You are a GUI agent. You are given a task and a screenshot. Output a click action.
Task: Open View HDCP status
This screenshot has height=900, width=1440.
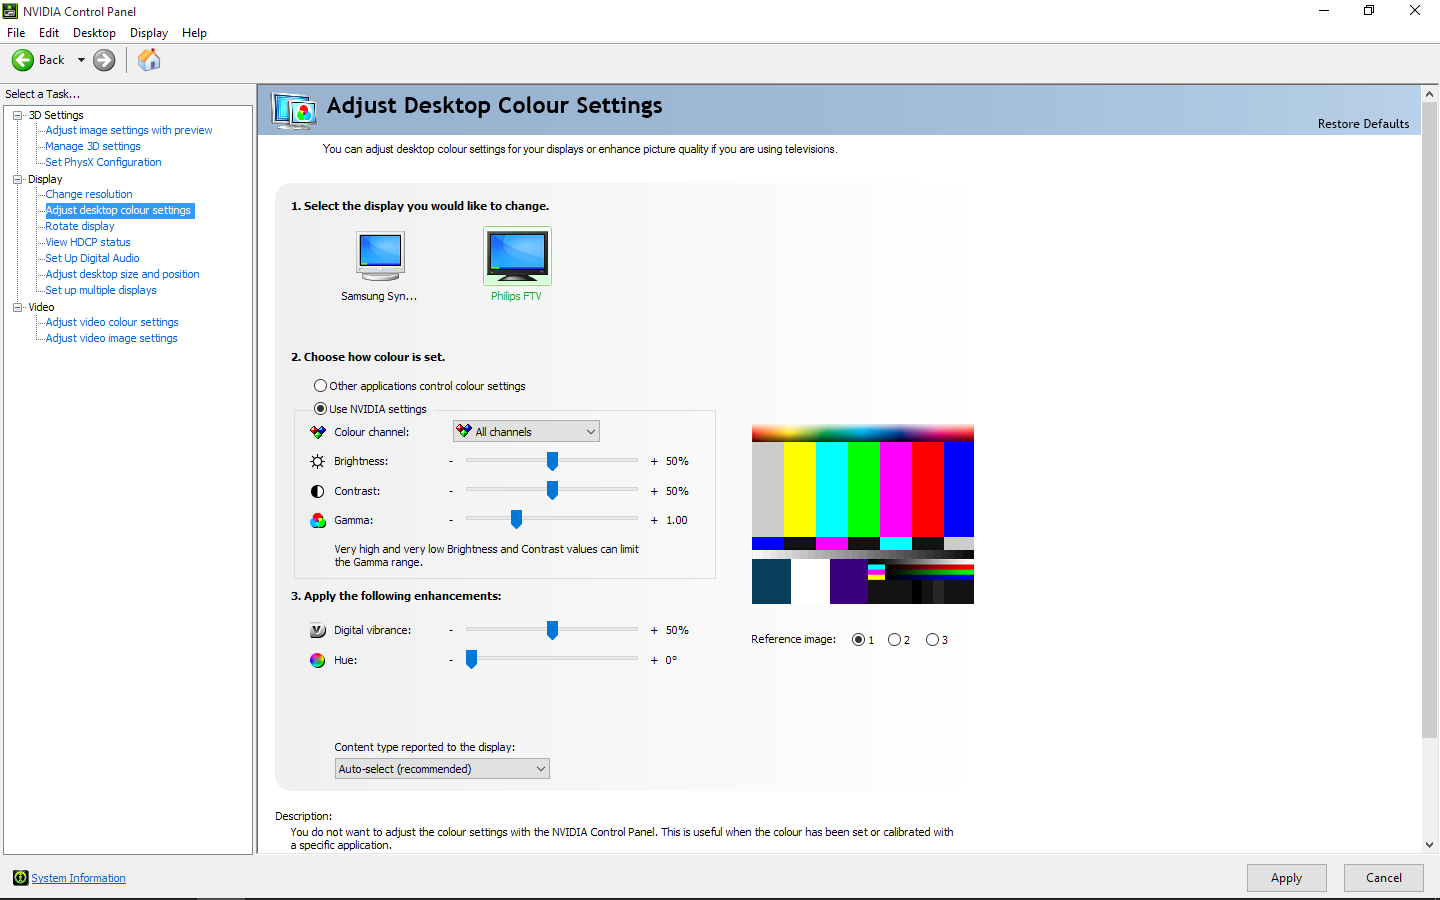pyautogui.click(x=88, y=242)
